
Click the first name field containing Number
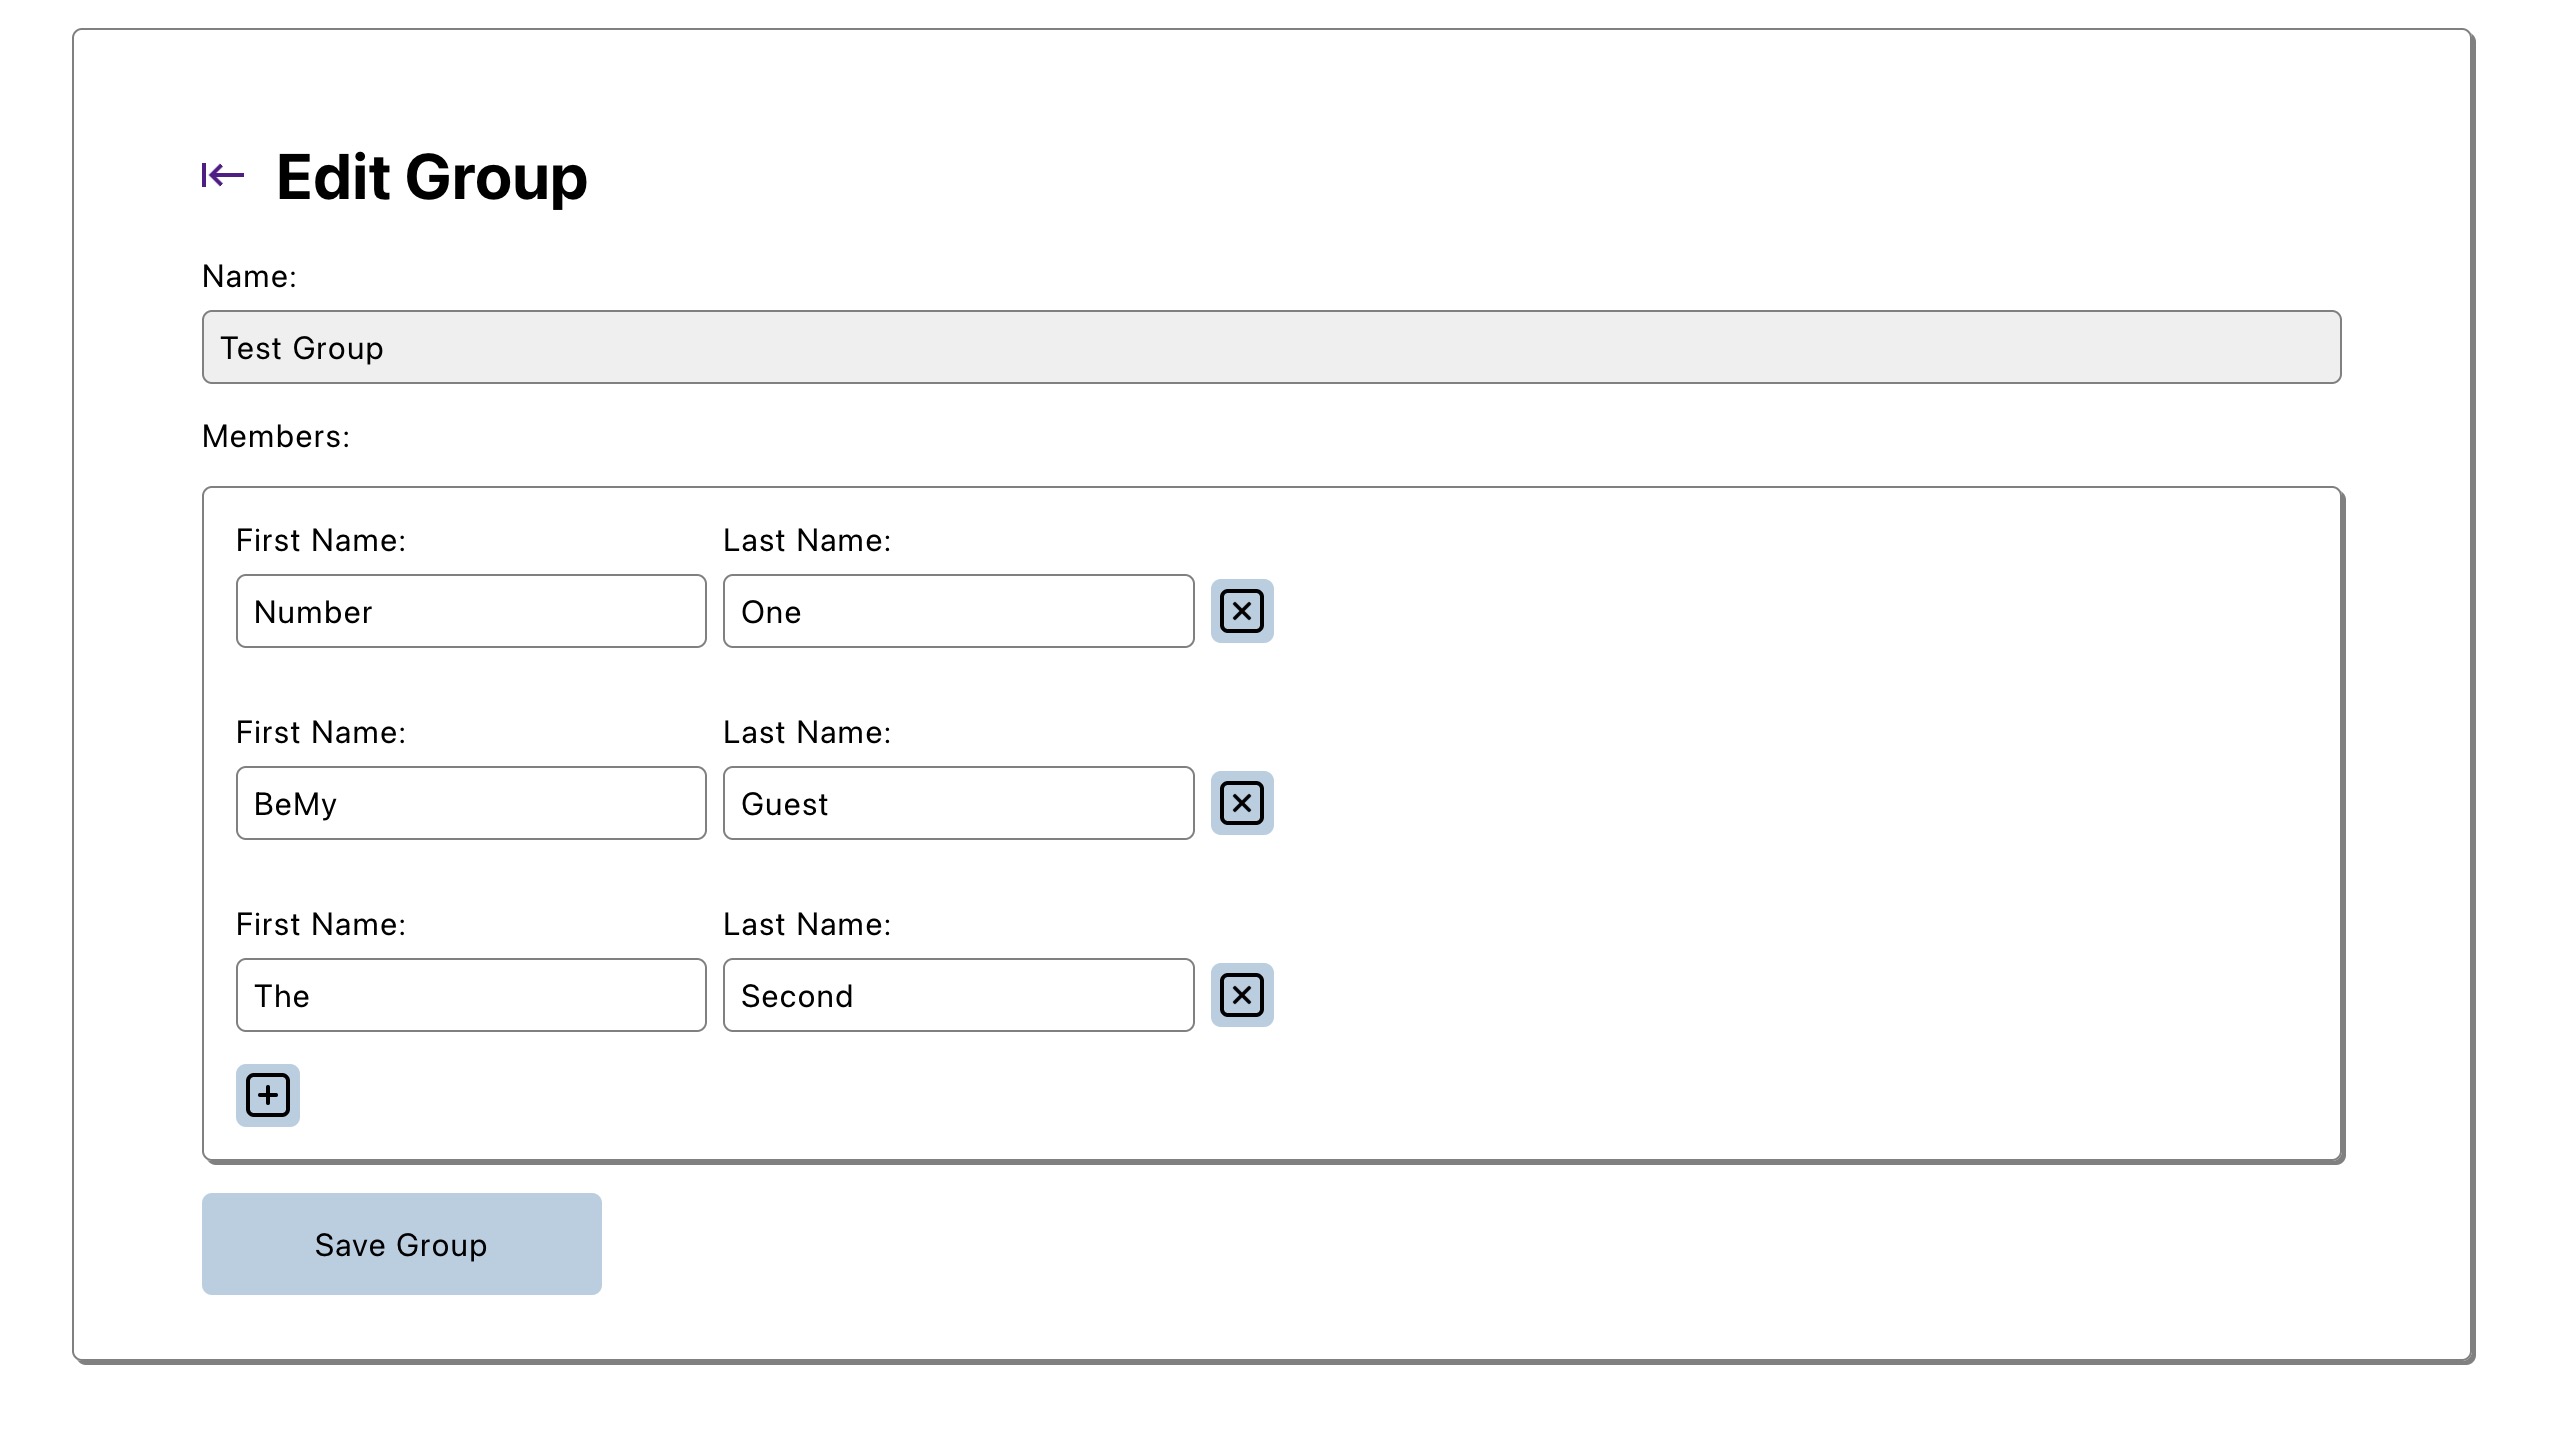[x=471, y=611]
